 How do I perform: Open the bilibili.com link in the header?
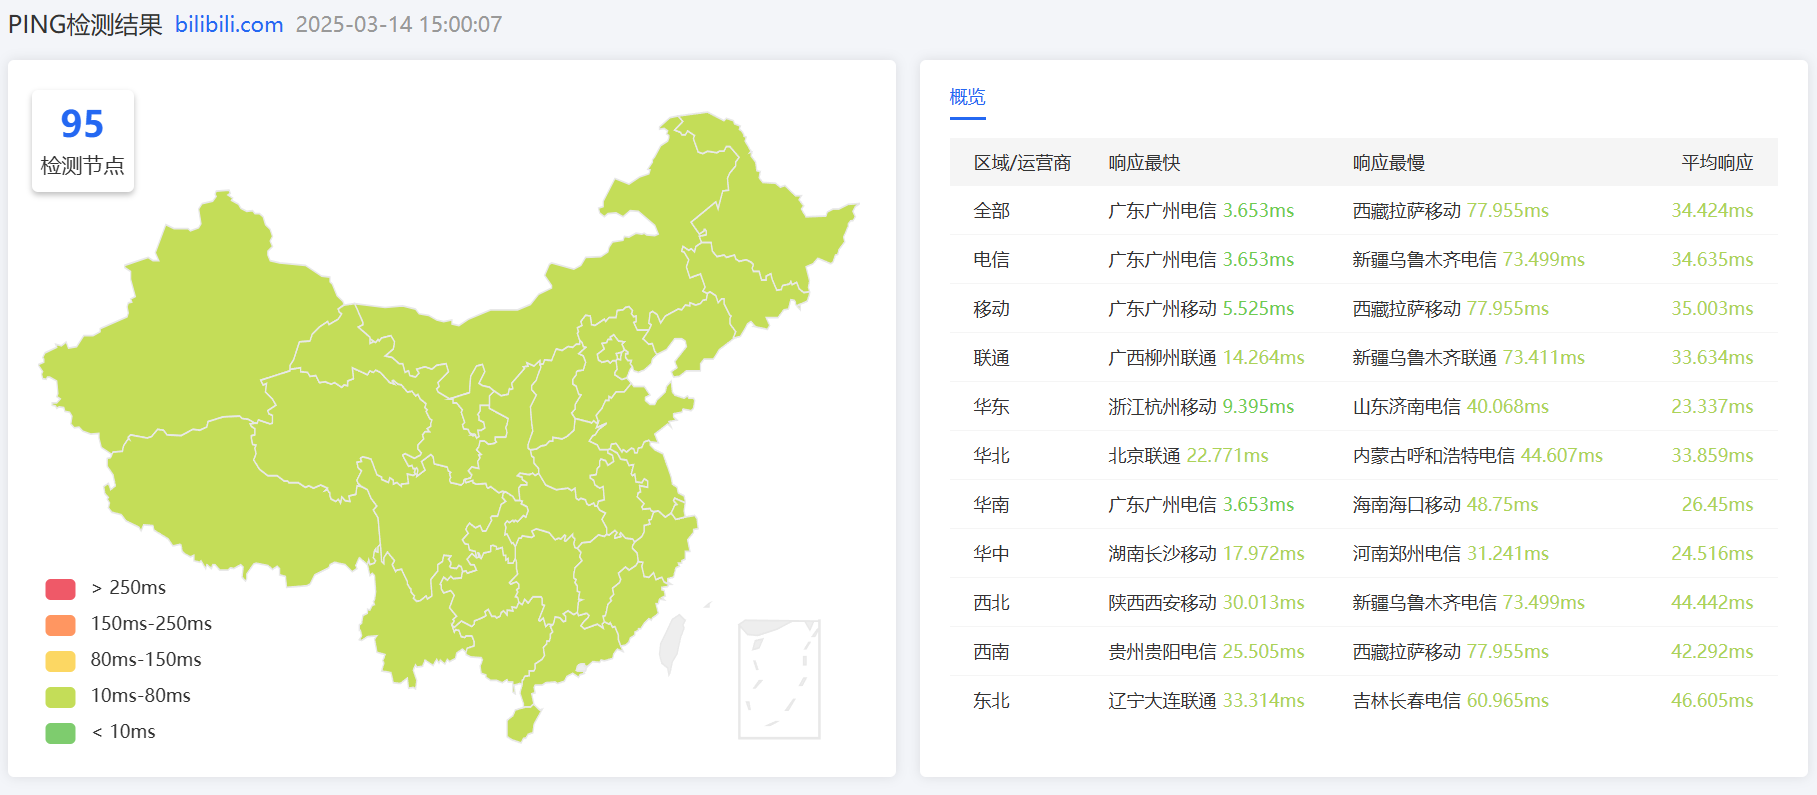[x=229, y=24]
